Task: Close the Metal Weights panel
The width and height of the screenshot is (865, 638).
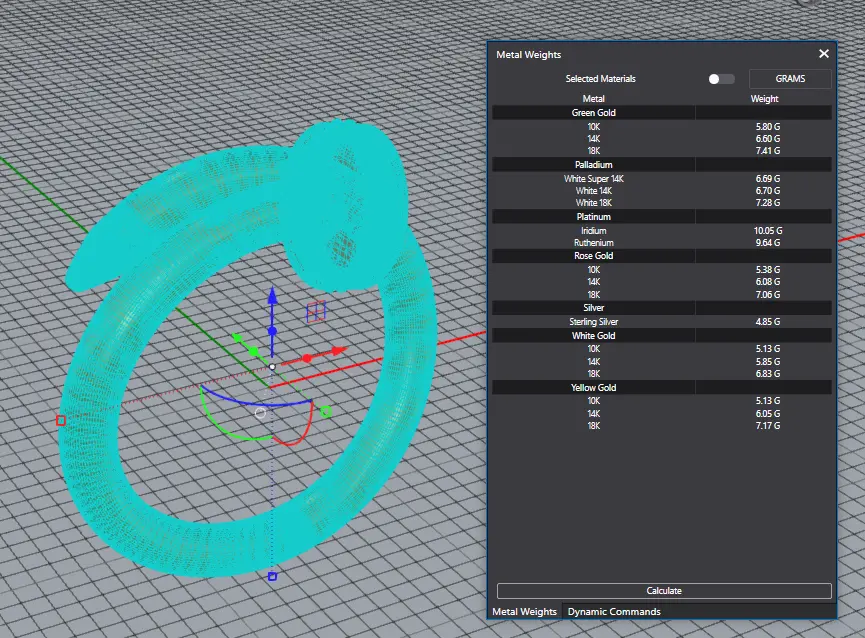Action: click(x=824, y=53)
